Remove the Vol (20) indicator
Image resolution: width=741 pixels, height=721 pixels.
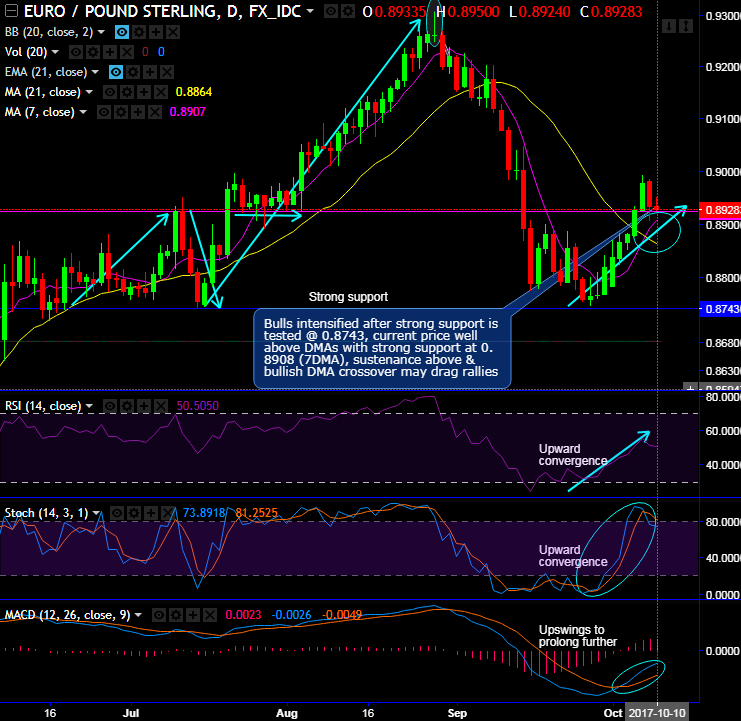tap(127, 52)
